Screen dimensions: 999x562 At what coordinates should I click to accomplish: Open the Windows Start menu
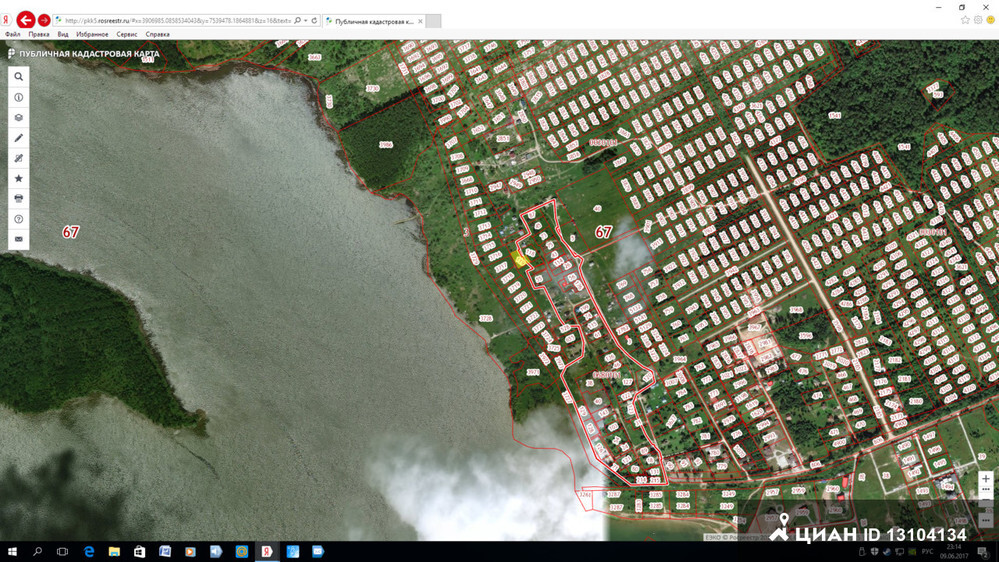tap(12, 552)
